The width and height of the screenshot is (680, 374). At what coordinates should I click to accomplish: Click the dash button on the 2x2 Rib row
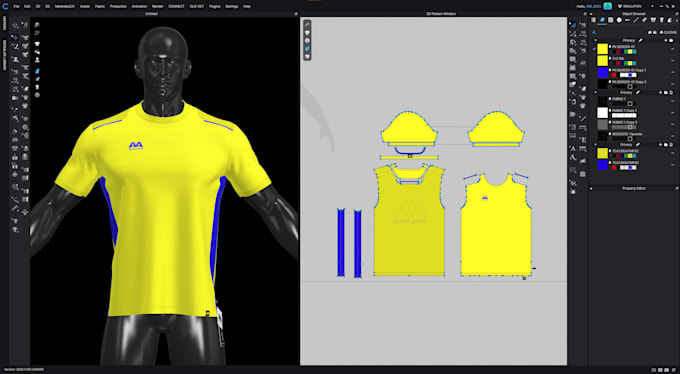pos(673,60)
